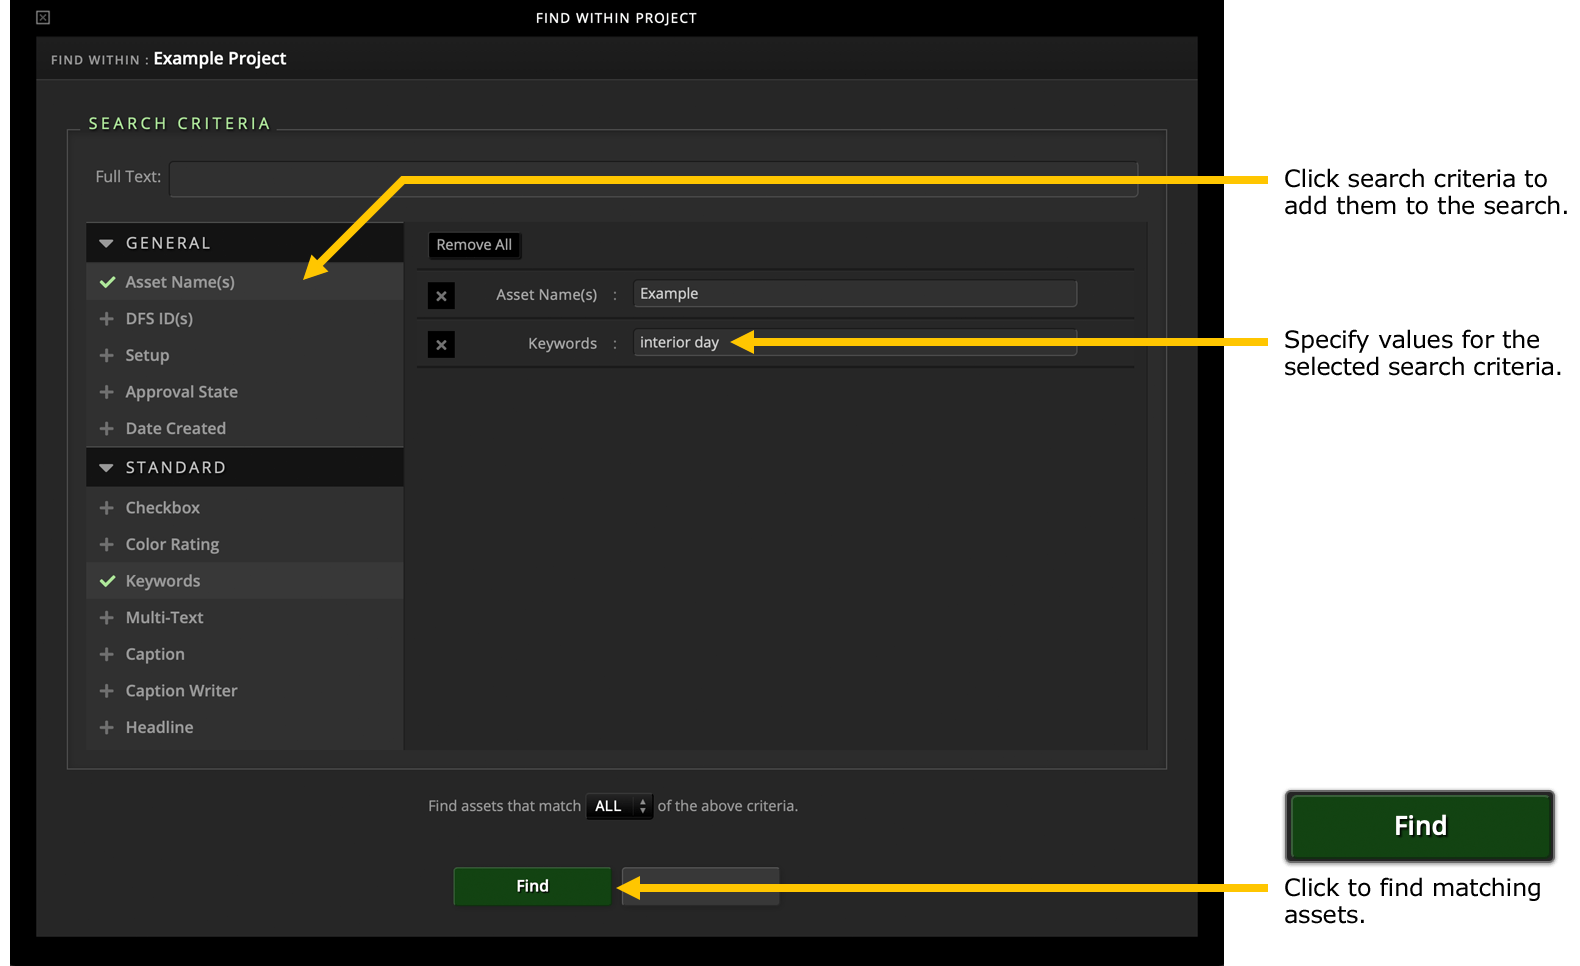Add the Setup criterion plus icon
Image resolution: width=1580 pixels, height=966 pixels.
[x=107, y=355]
